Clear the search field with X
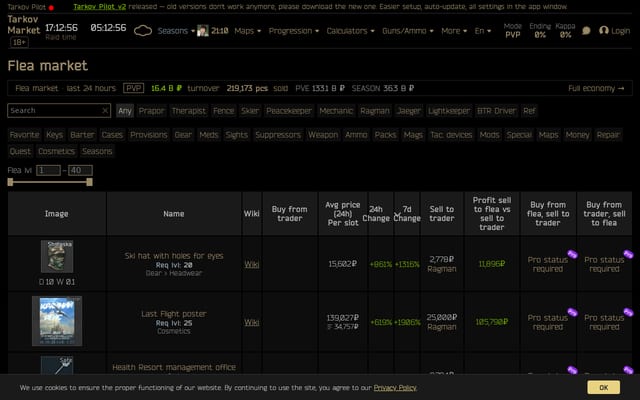Viewport: 640px width, 400px height. click(105, 110)
